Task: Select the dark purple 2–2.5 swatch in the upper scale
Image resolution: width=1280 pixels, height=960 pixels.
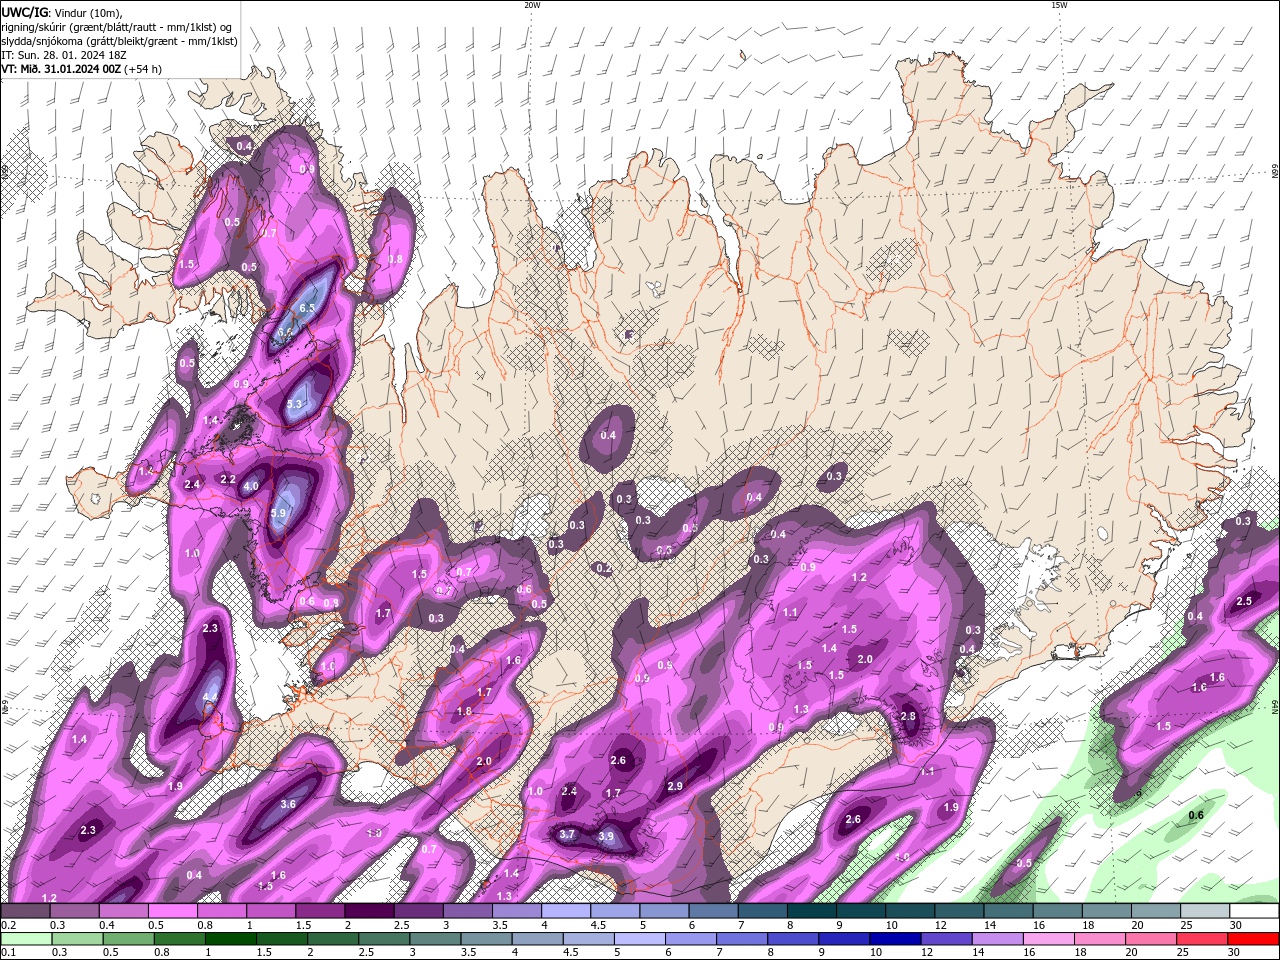Action: (369, 911)
